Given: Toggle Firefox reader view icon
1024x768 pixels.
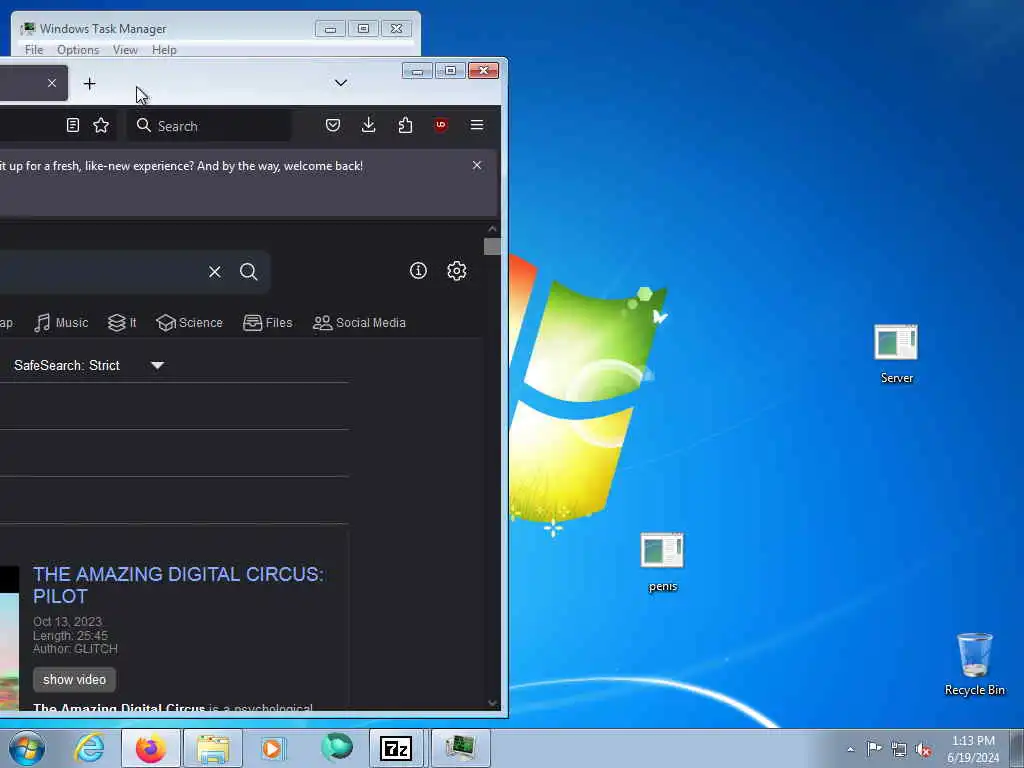Looking at the screenshot, I should [x=72, y=125].
